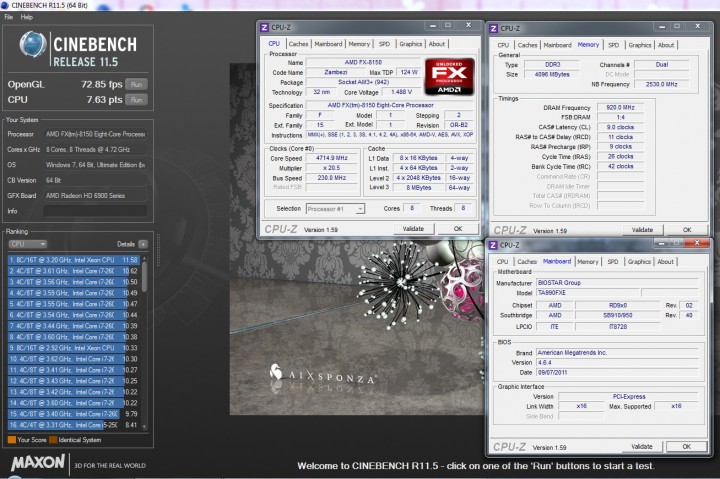720x479 pixels.
Task: Click the ranking list scrollbar
Action: click(x=144, y=277)
